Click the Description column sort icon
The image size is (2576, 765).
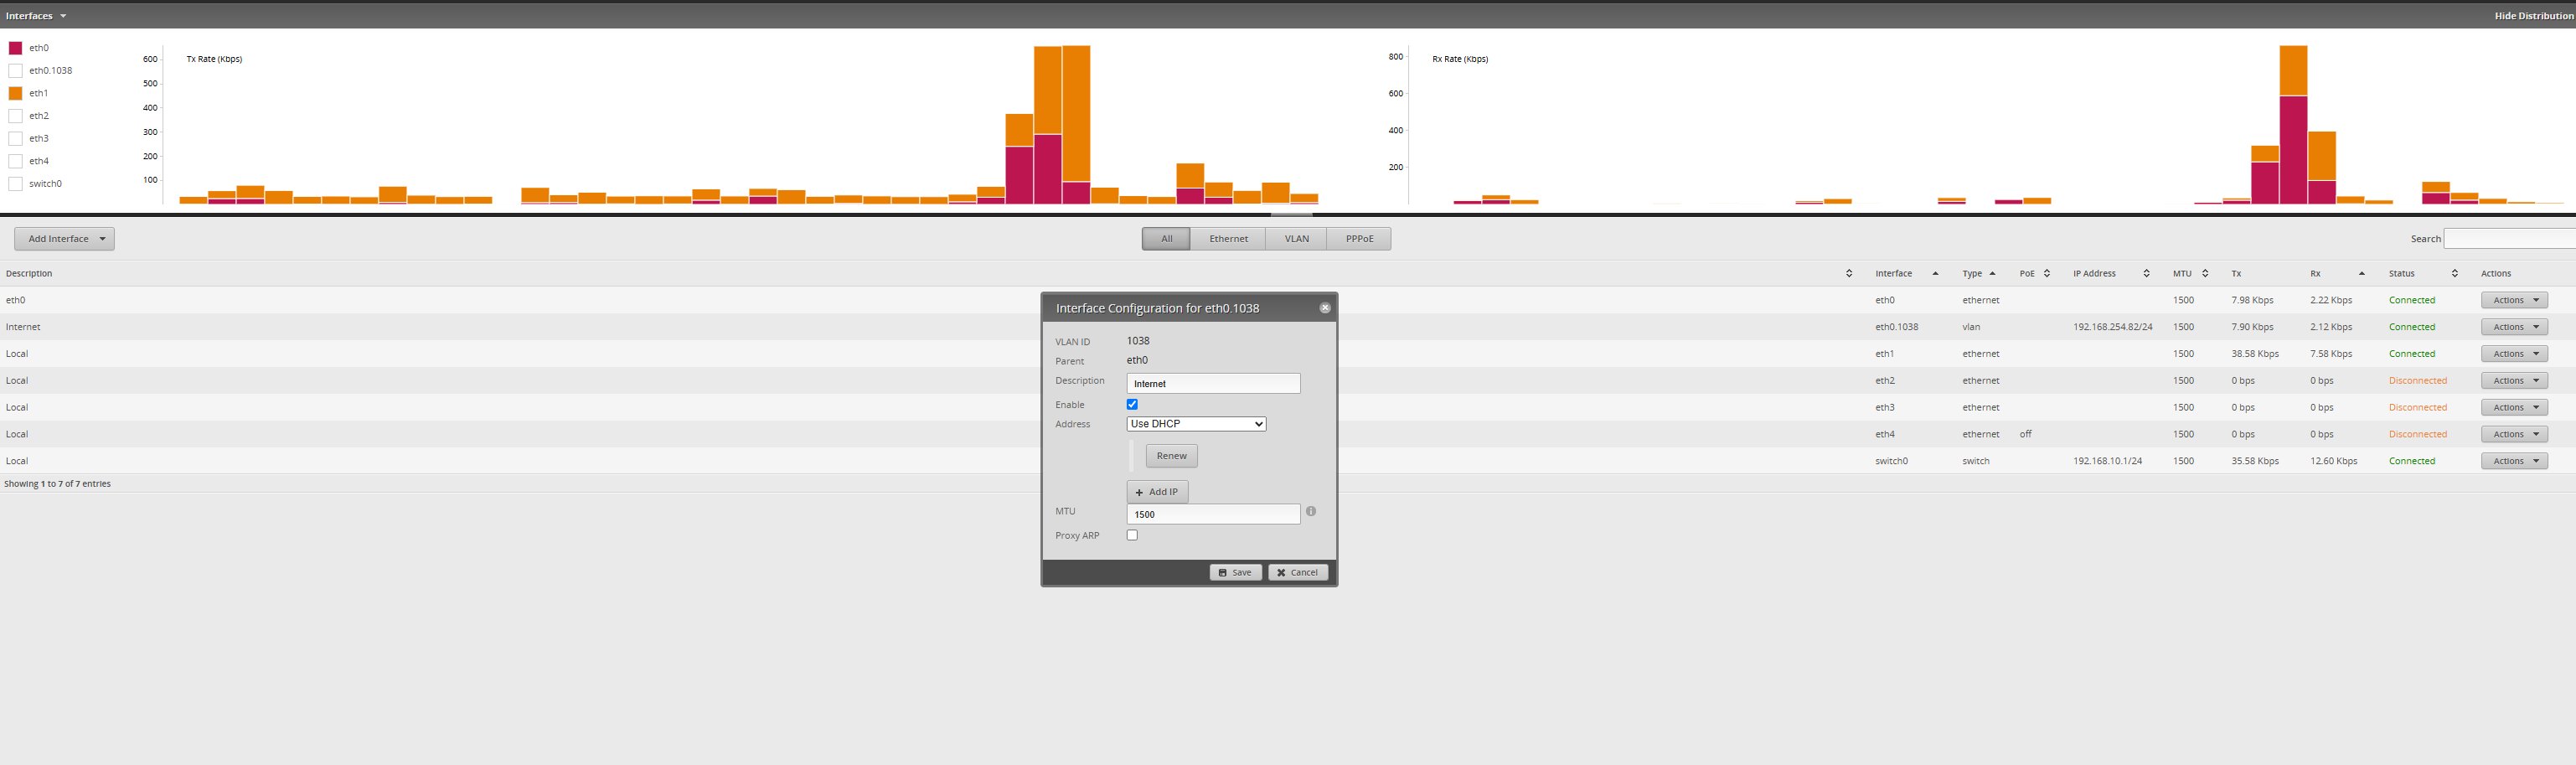point(1848,274)
